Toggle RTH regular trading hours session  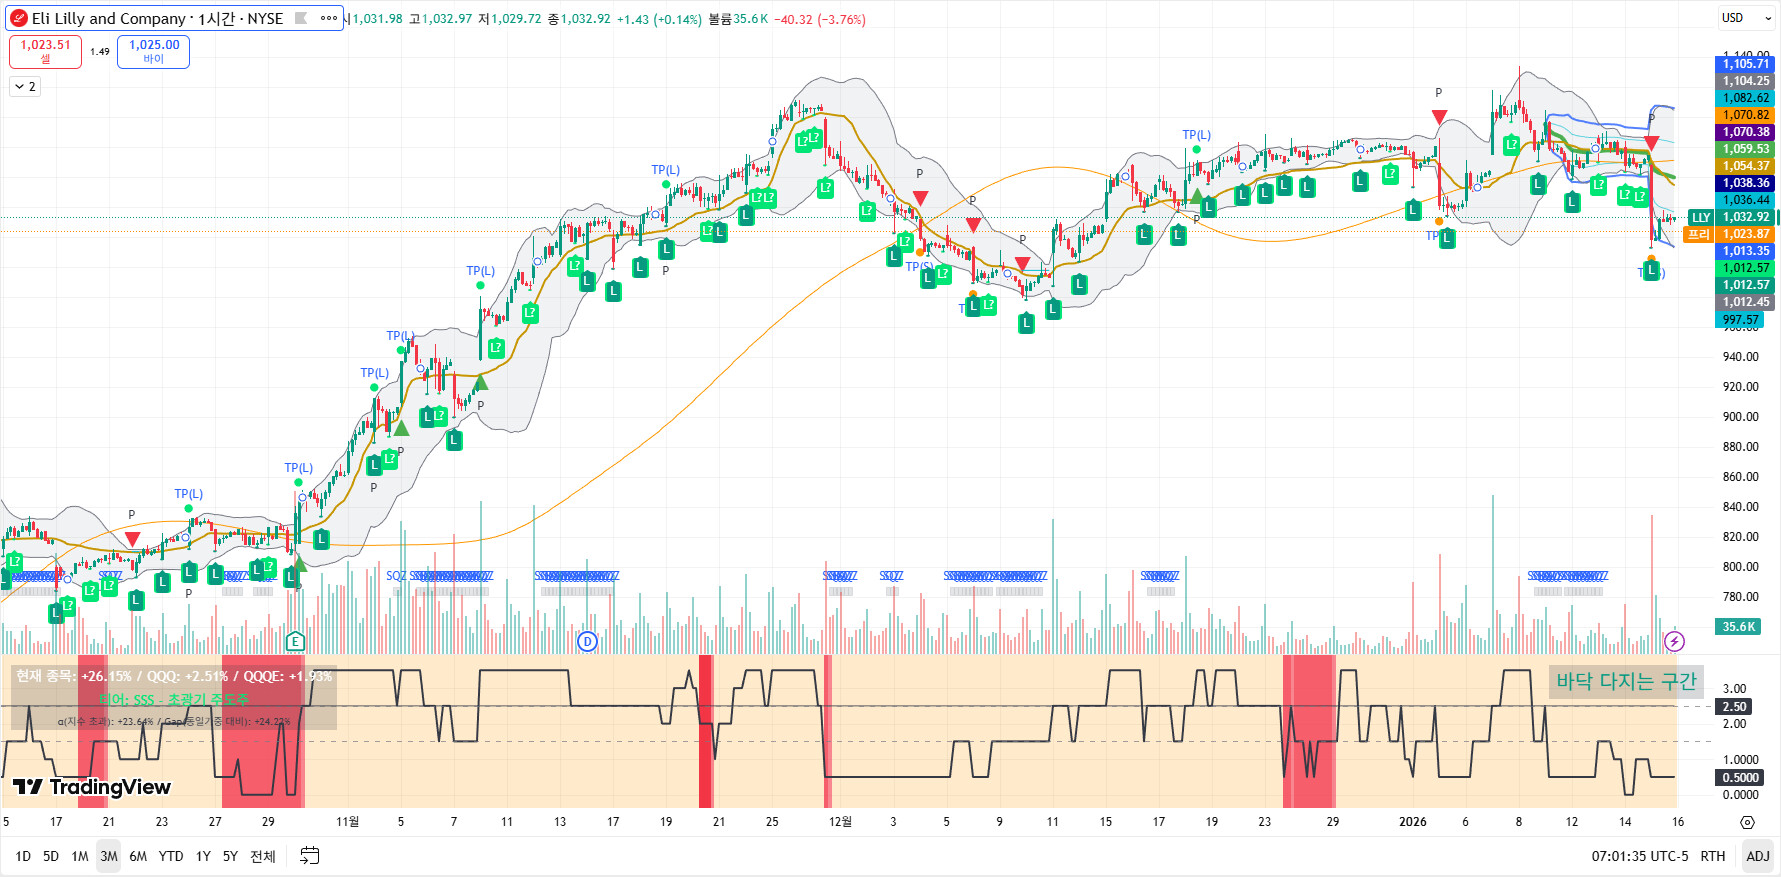[x=1713, y=856]
